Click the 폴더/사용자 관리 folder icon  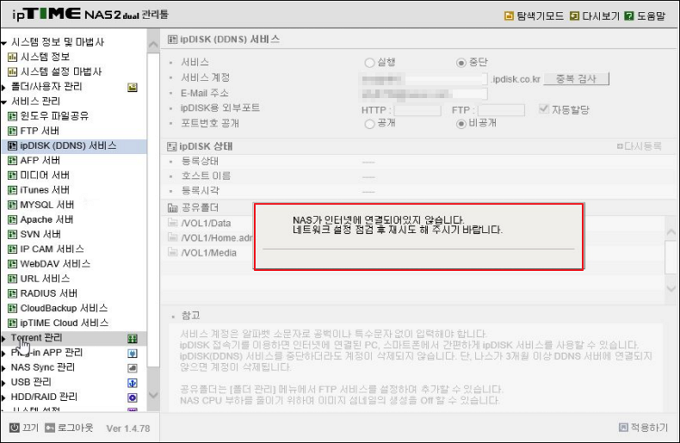pyautogui.click(x=132, y=87)
